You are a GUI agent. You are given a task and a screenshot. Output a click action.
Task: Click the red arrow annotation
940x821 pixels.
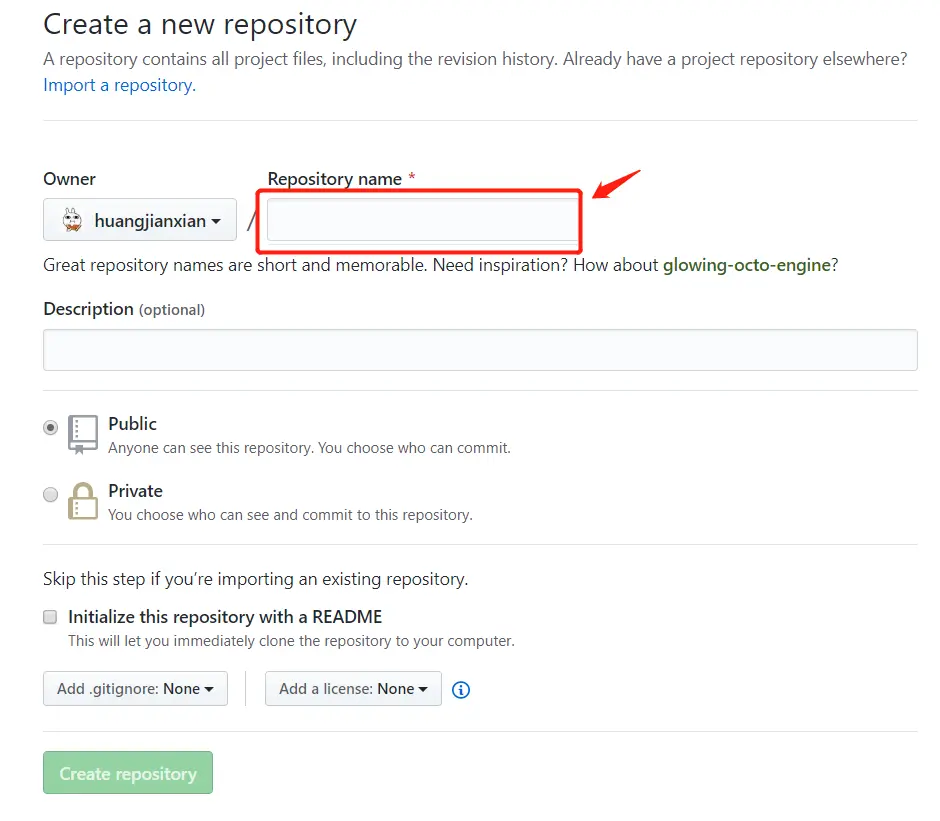pos(616,184)
